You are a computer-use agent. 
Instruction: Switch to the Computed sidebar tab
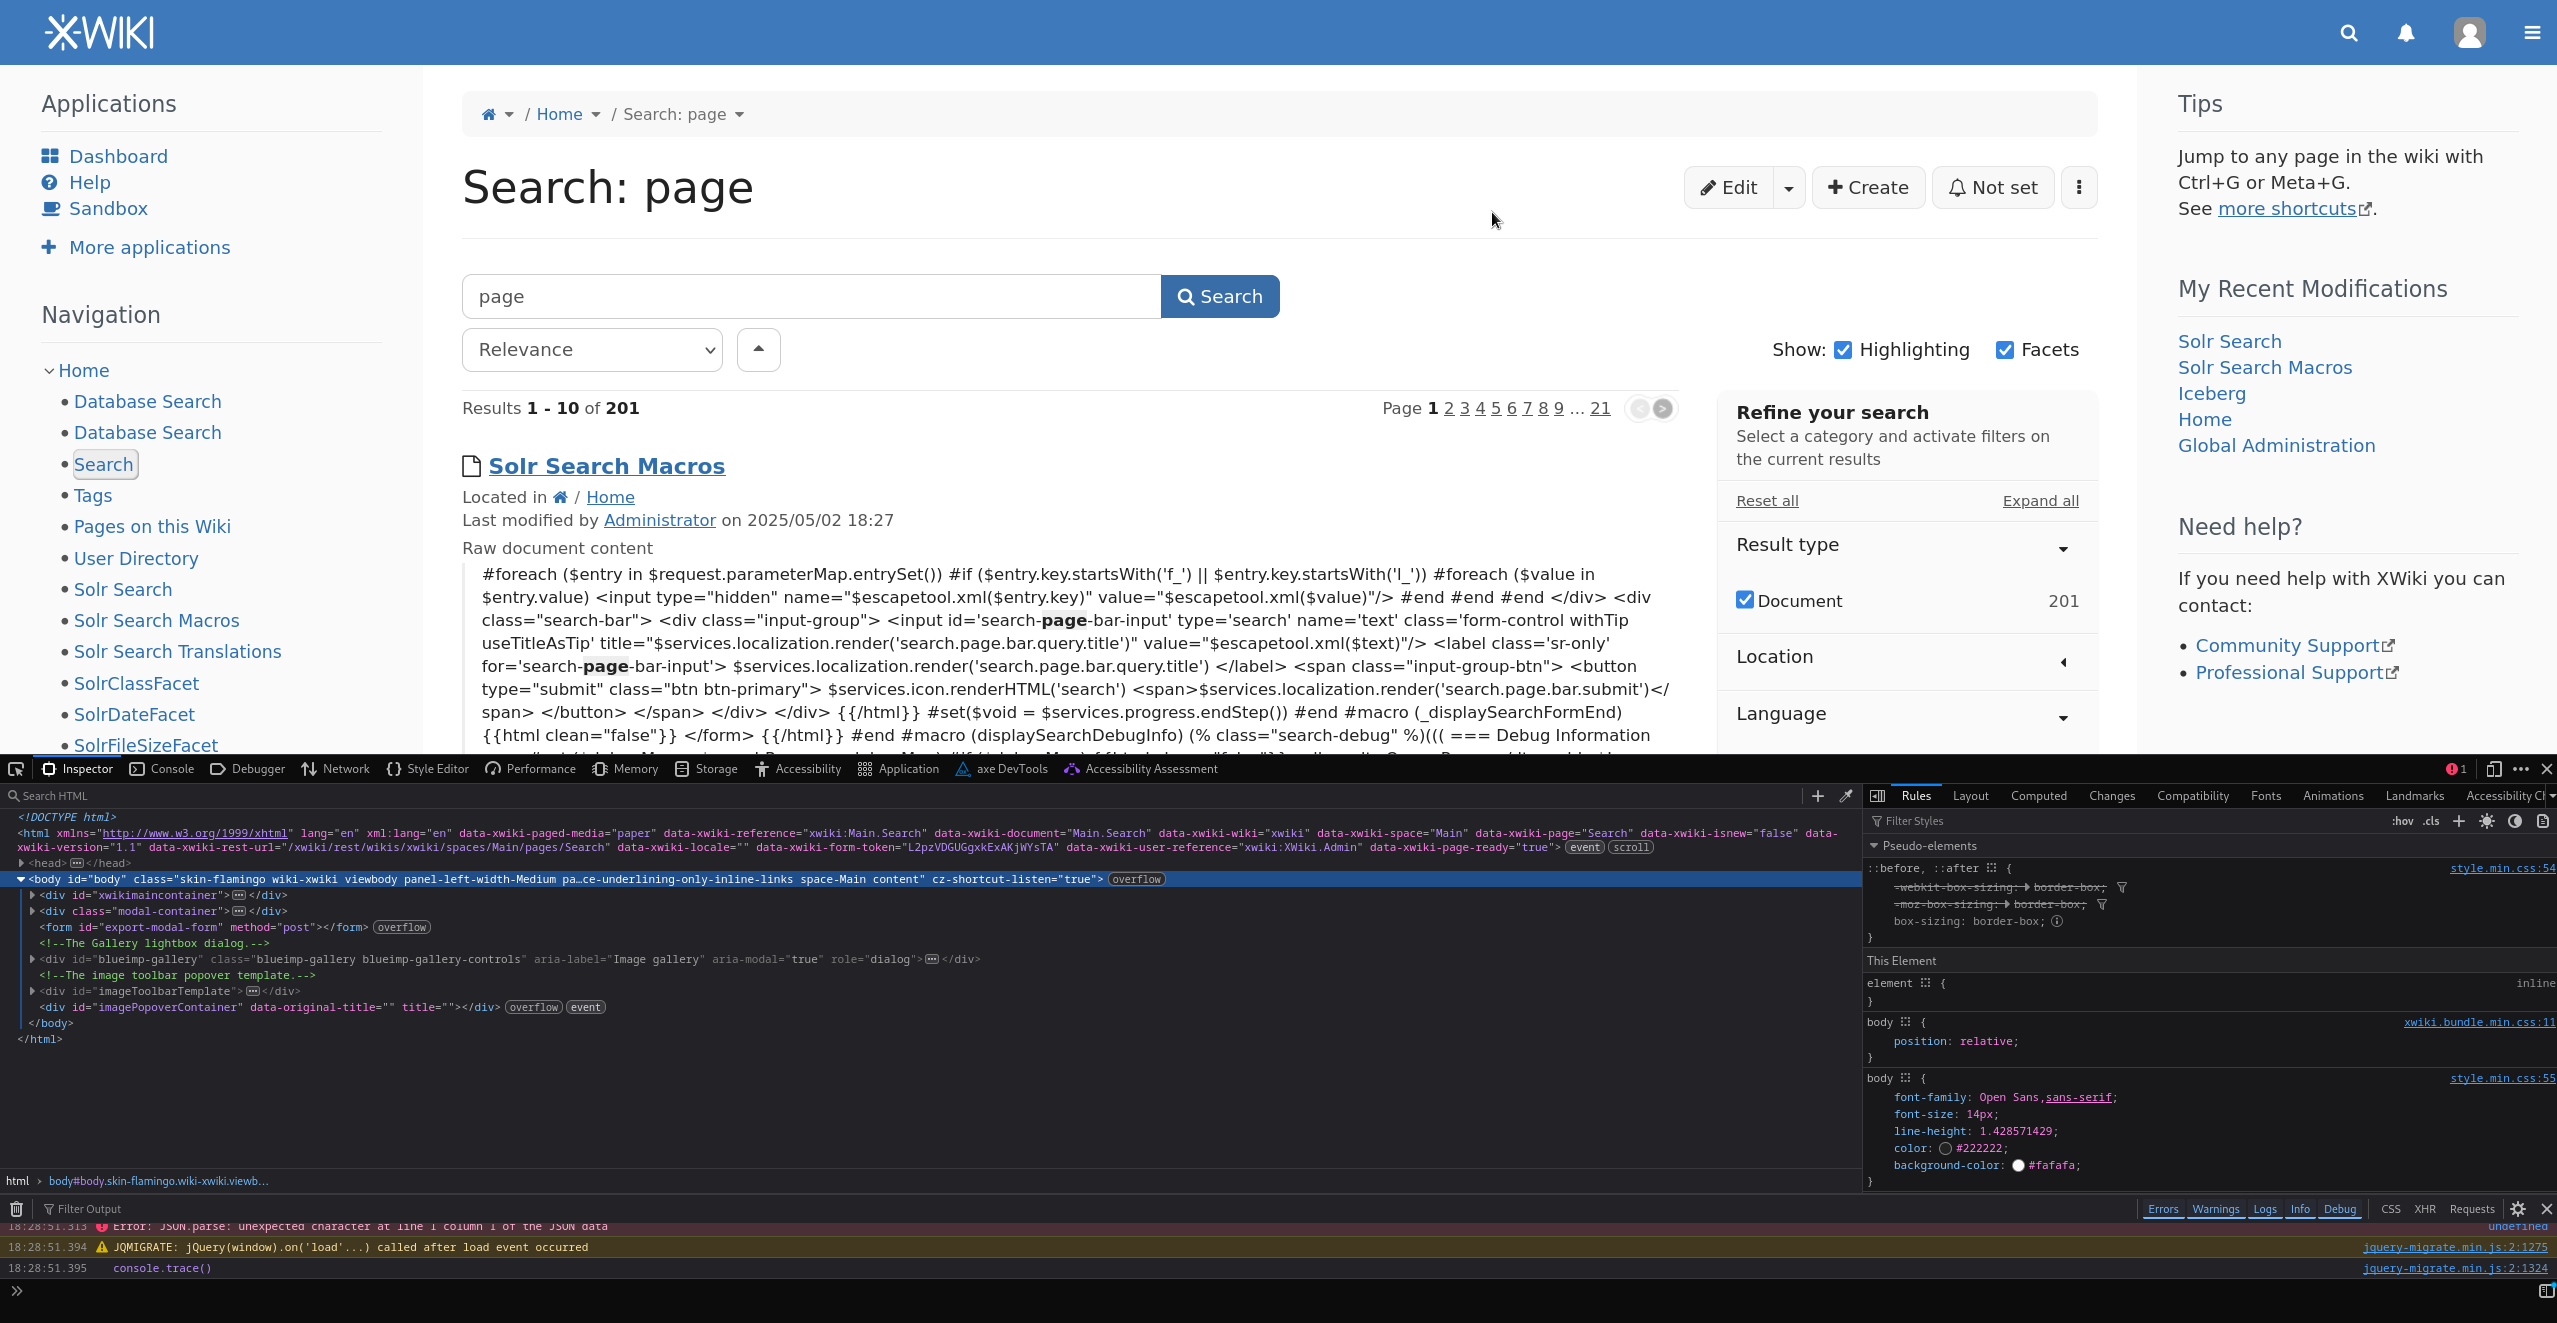coord(2038,796)
